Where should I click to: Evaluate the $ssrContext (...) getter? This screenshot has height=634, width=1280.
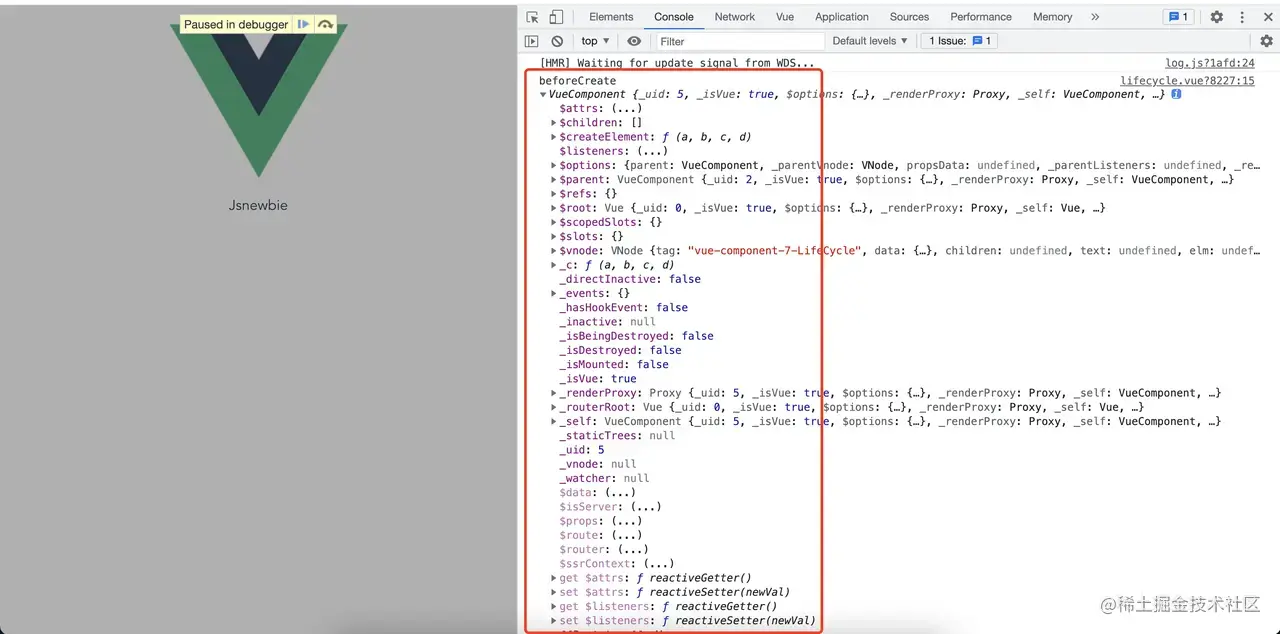(658, 564)
